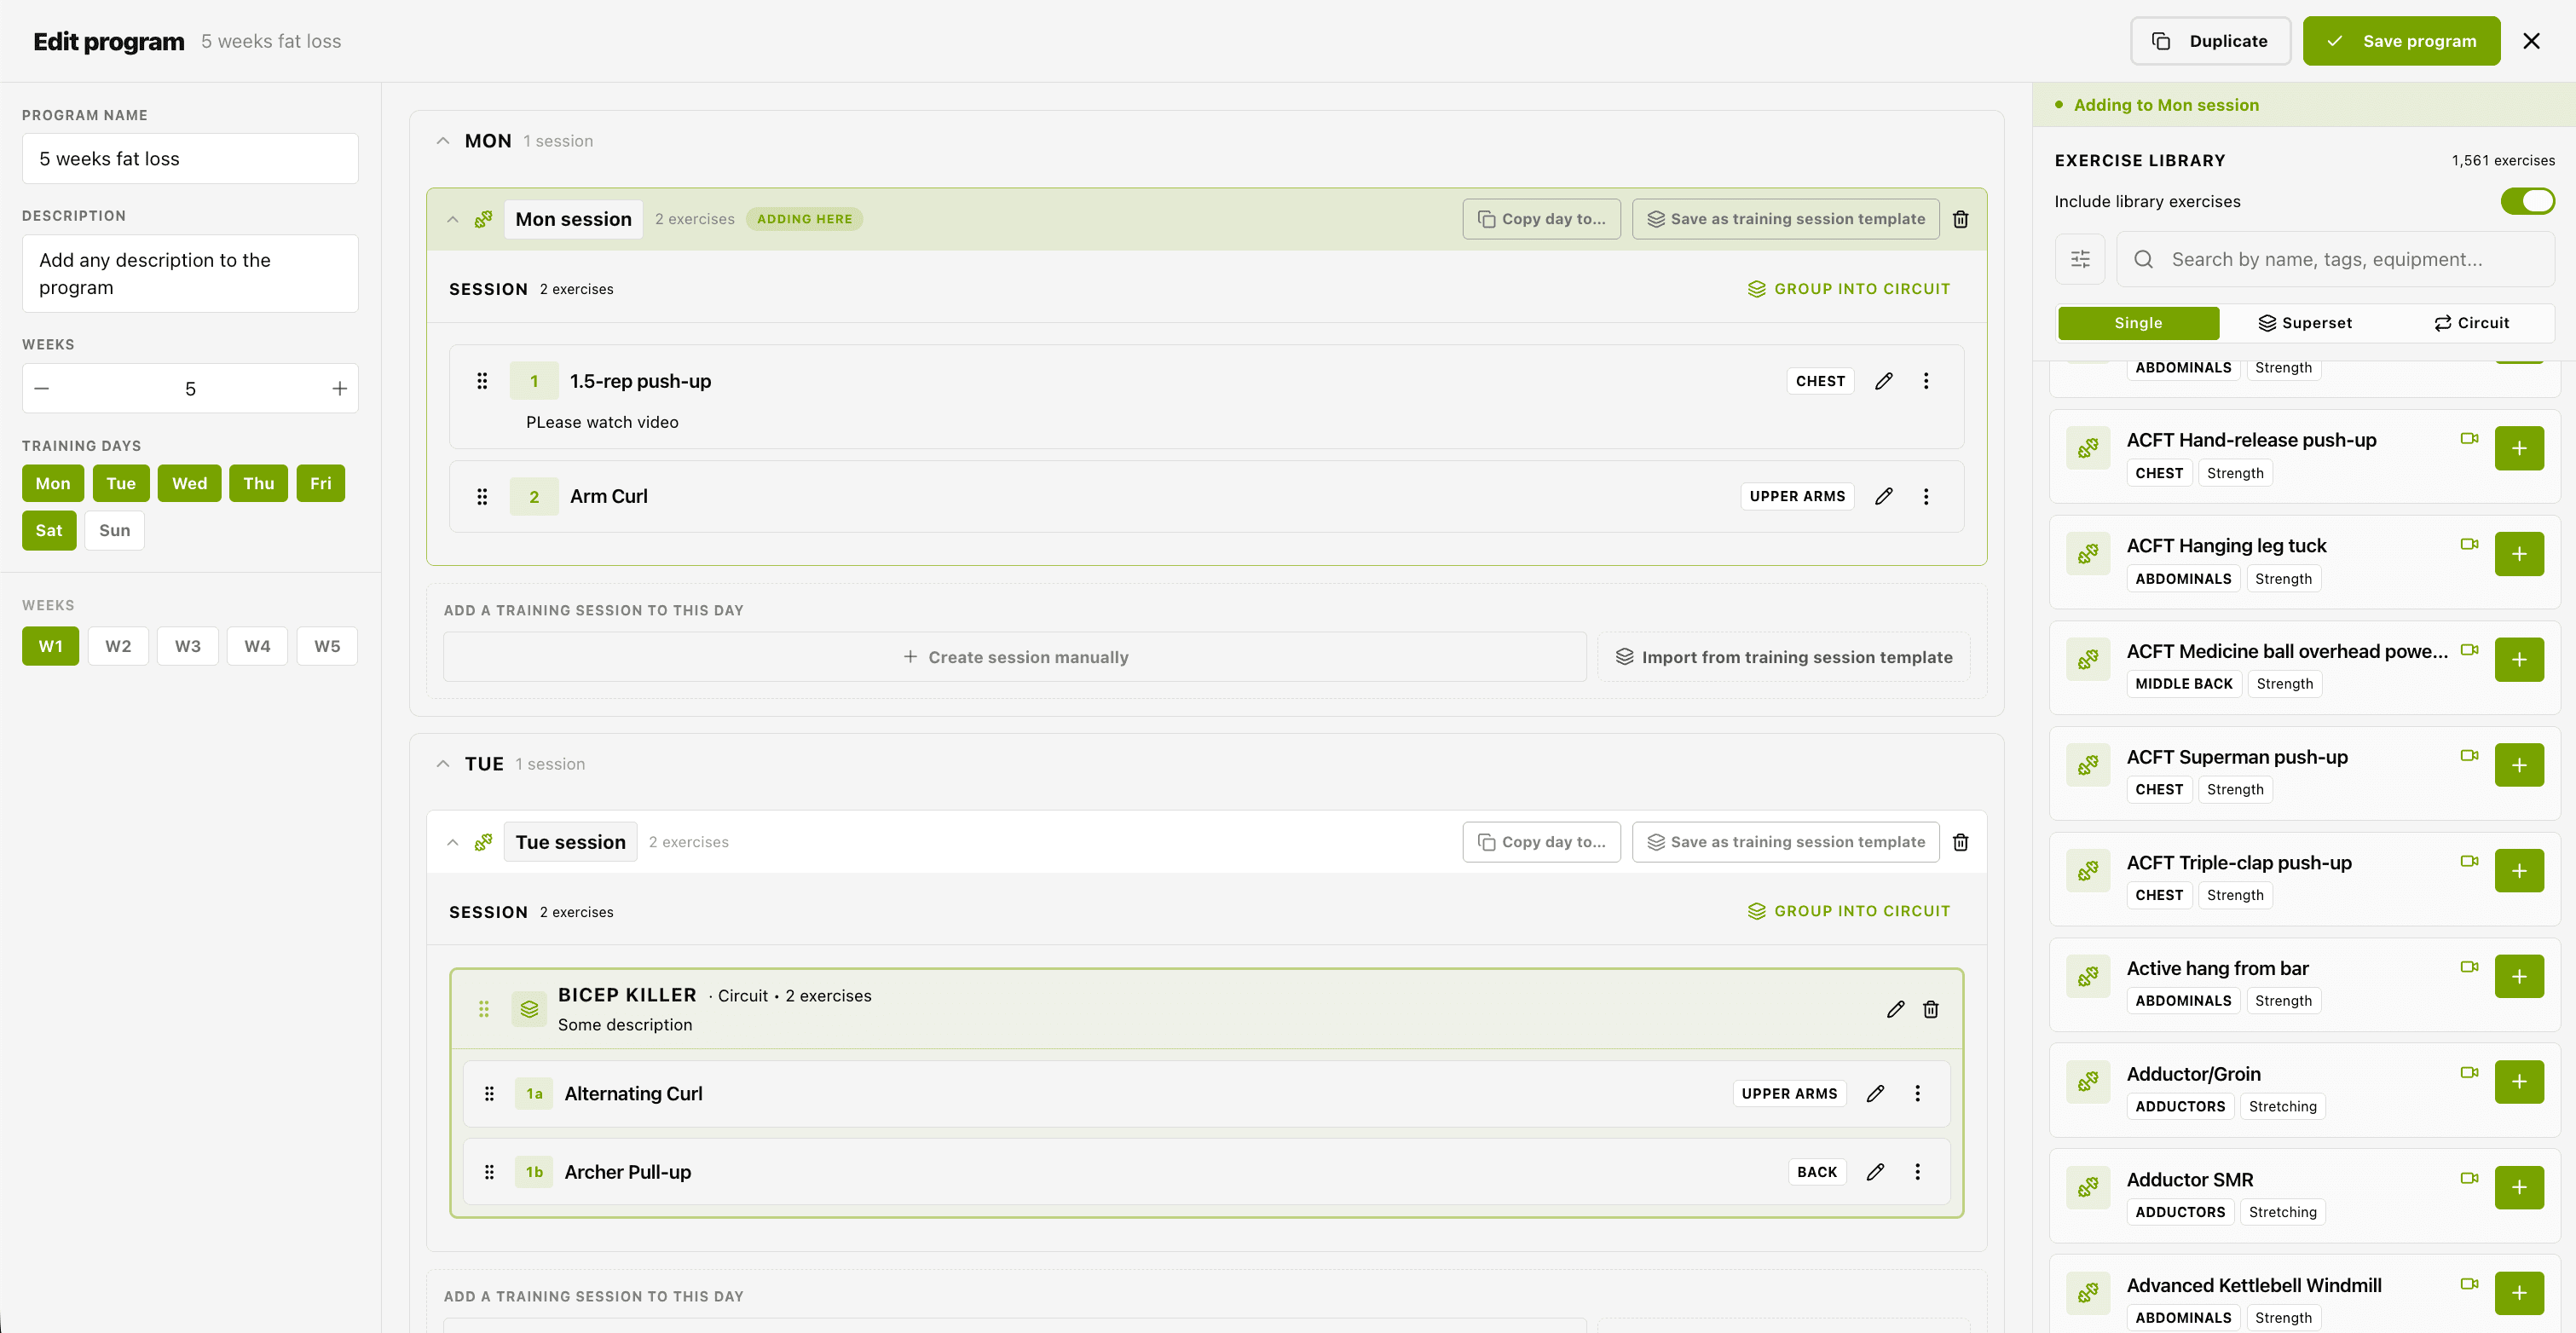Close the Edit program dialog
The width and height of the screenshot is (2576, 1333).
point(2531,41)
